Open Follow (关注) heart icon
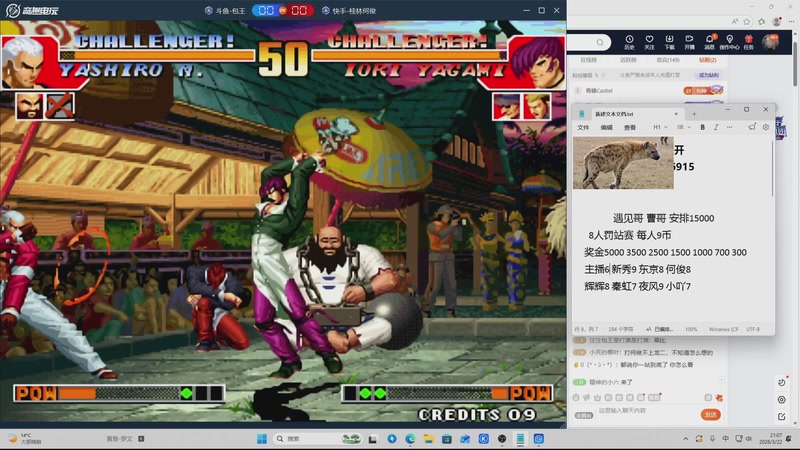Image resolution: width=800 pixels, height=450 pixels. point(649,42)
